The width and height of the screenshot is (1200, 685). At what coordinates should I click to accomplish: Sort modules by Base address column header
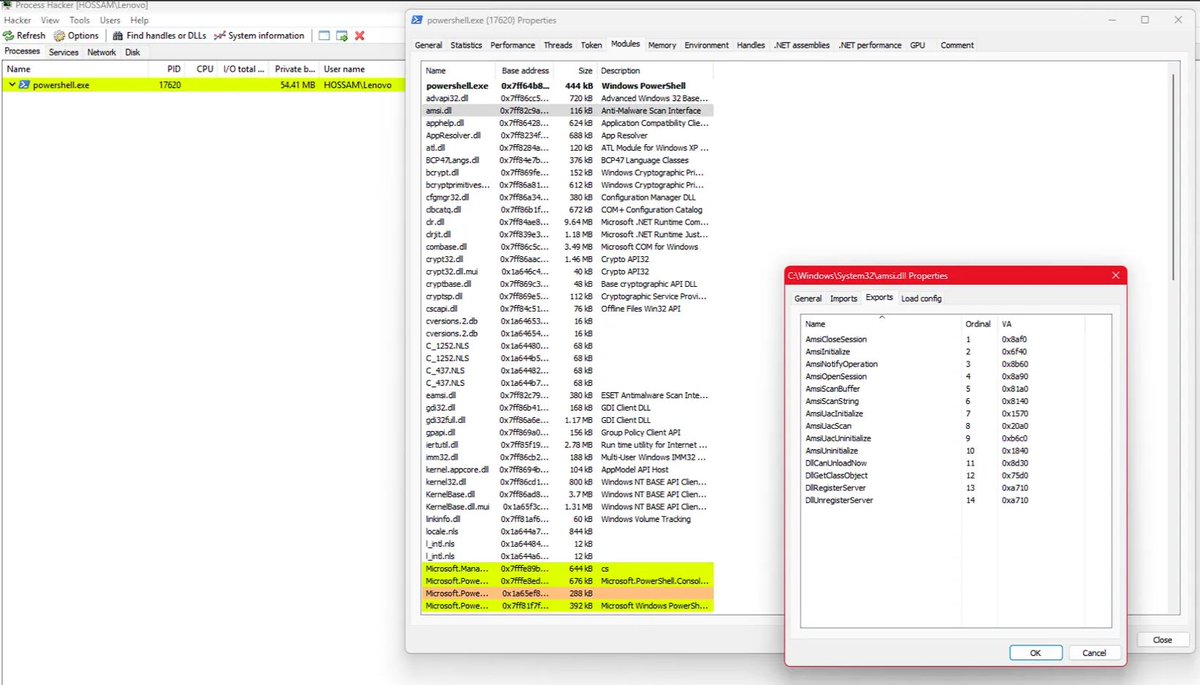click(525, 71)
